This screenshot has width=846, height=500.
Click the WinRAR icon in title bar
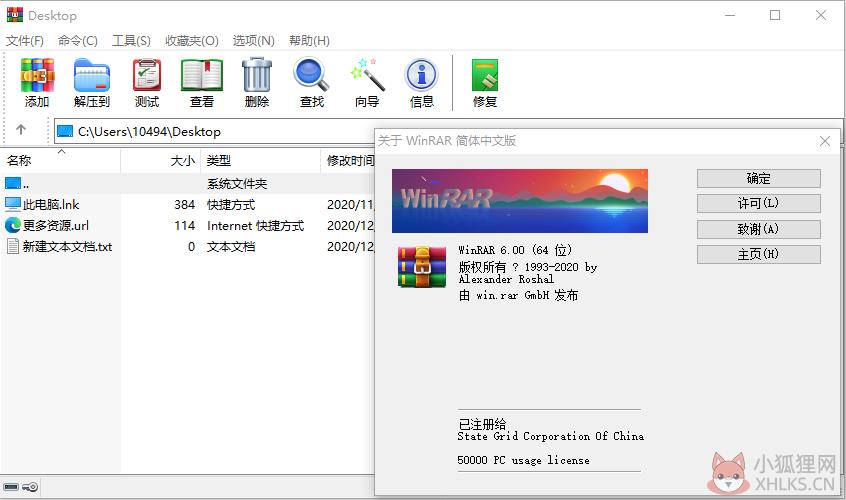[x=15, y=15]
